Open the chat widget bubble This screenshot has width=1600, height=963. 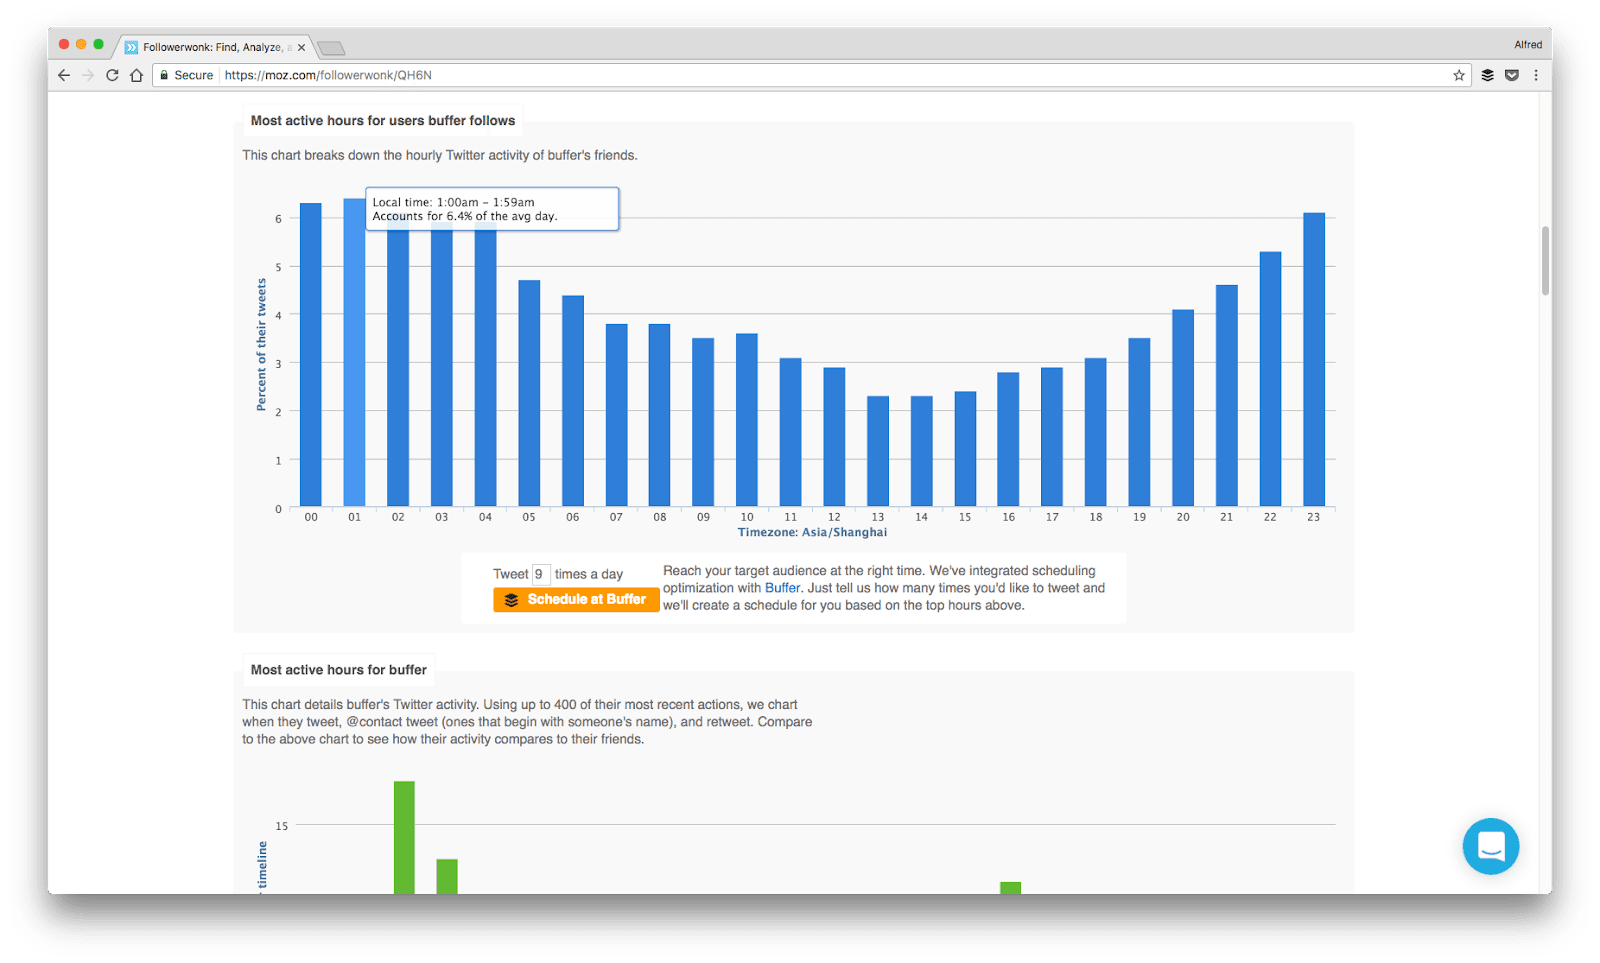1490,846
